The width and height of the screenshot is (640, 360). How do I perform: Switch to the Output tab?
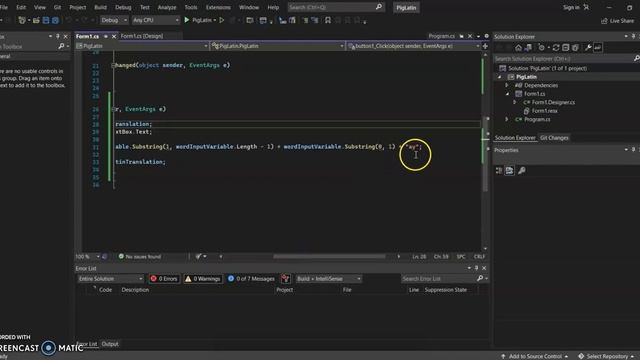pyautogui.click(x=110, y=344)
